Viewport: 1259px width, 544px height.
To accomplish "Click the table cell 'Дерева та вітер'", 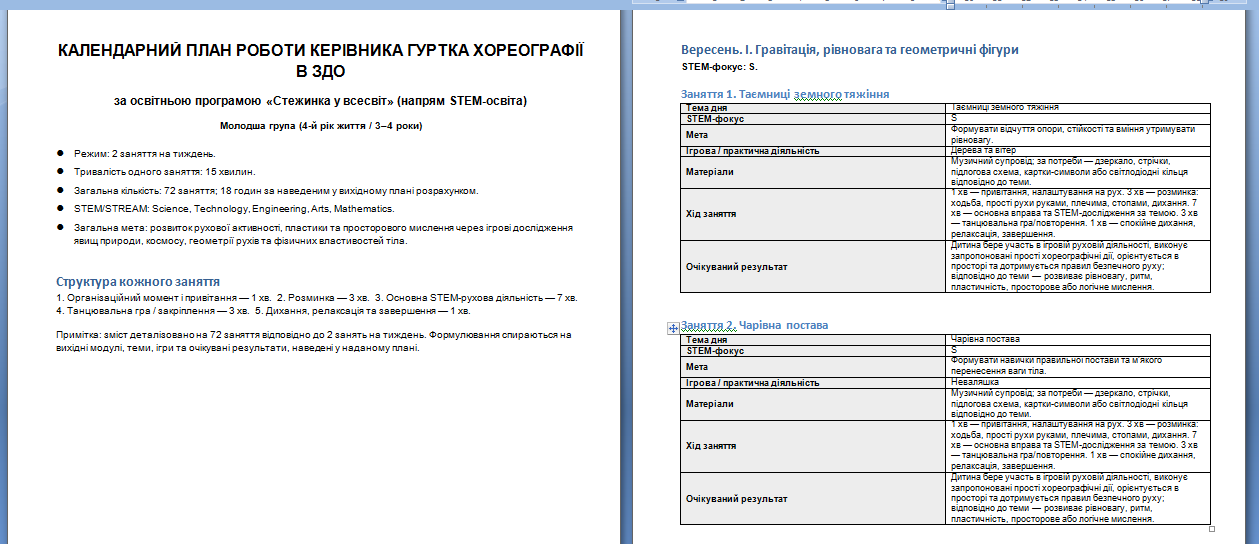I will coord(1078,151).
